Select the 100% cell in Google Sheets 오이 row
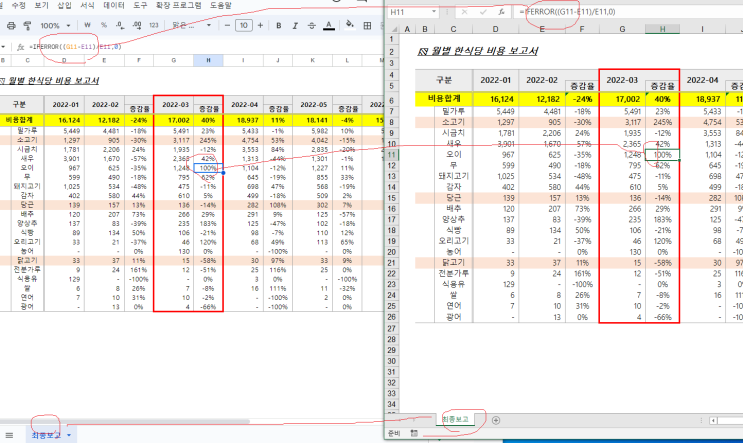The width and height of the screenshot is (743, 443). coord(208,168)
